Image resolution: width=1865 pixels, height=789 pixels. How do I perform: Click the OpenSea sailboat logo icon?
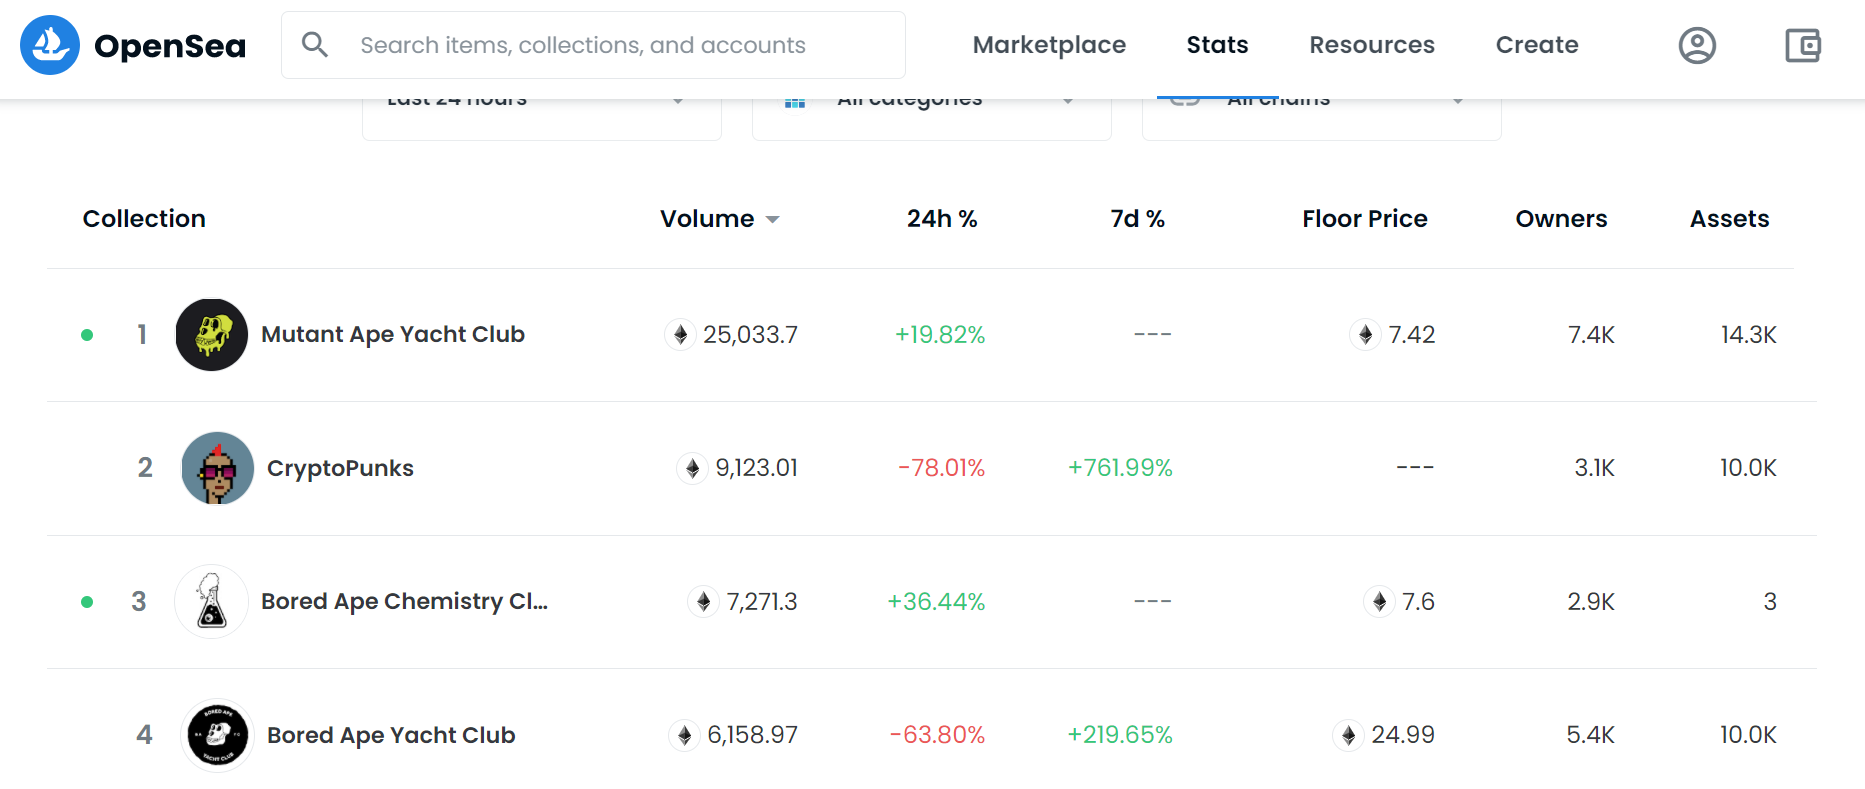pos(50,45)
